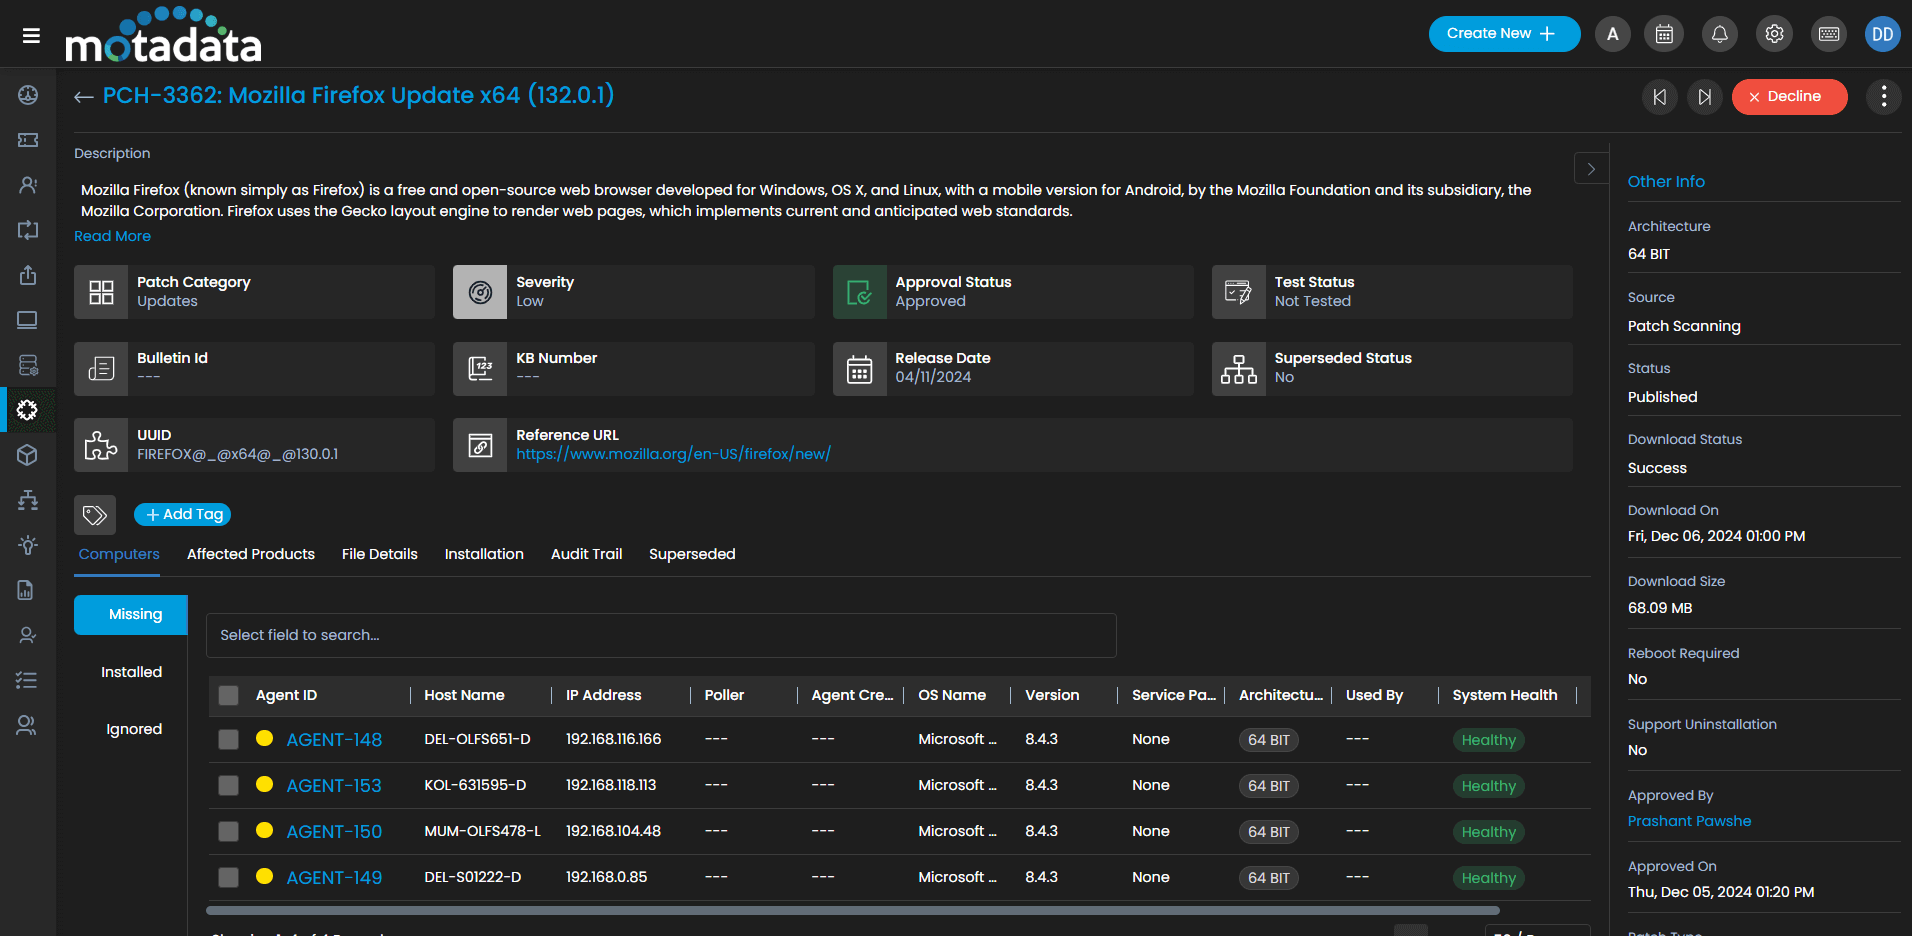Image resolution: width=1912 pixels, height=936 pixels.
Task: Click the Healthy badge for AGENT-148
Action: pos(1488,740)
